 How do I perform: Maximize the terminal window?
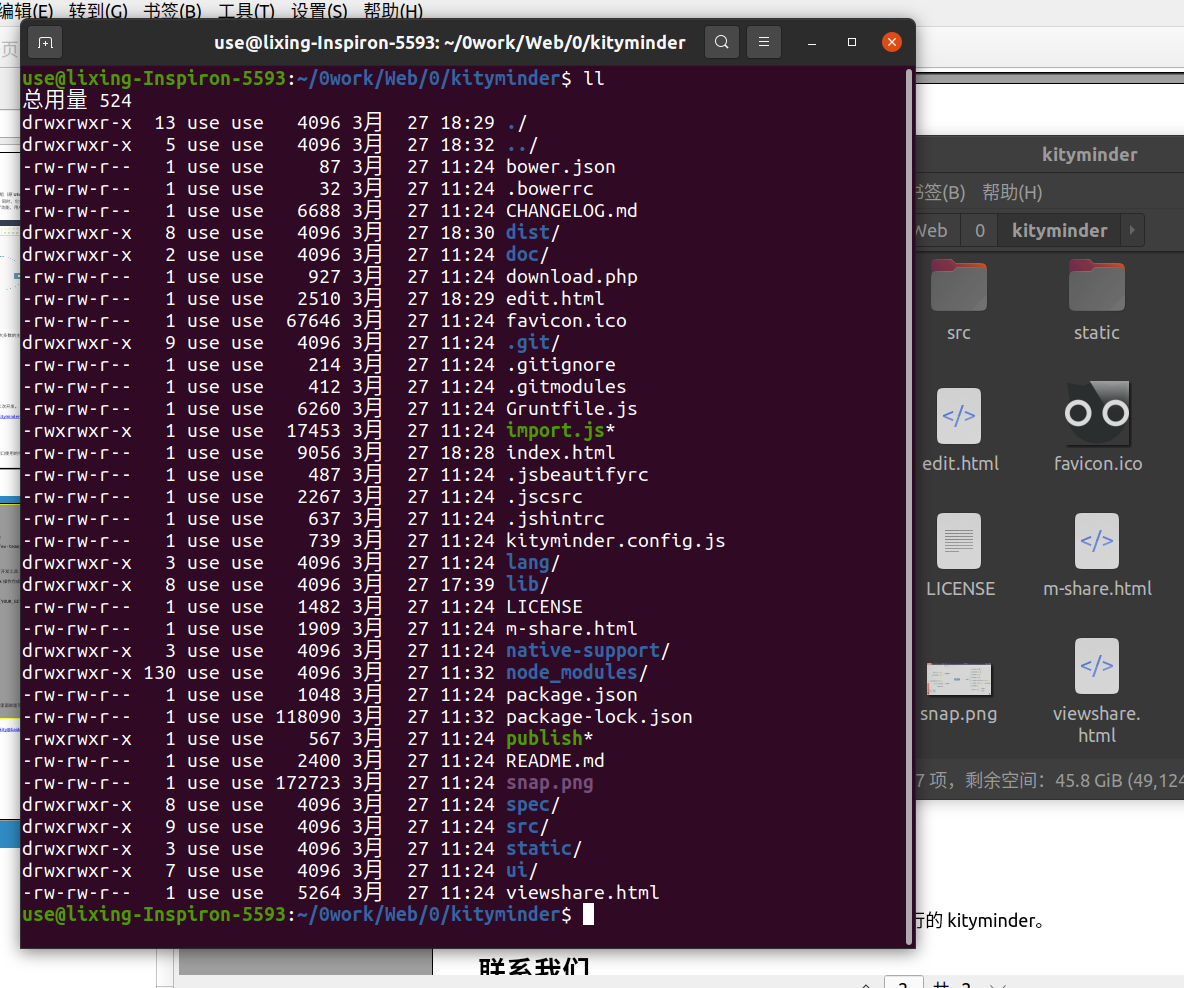click(x=852, y=43)
